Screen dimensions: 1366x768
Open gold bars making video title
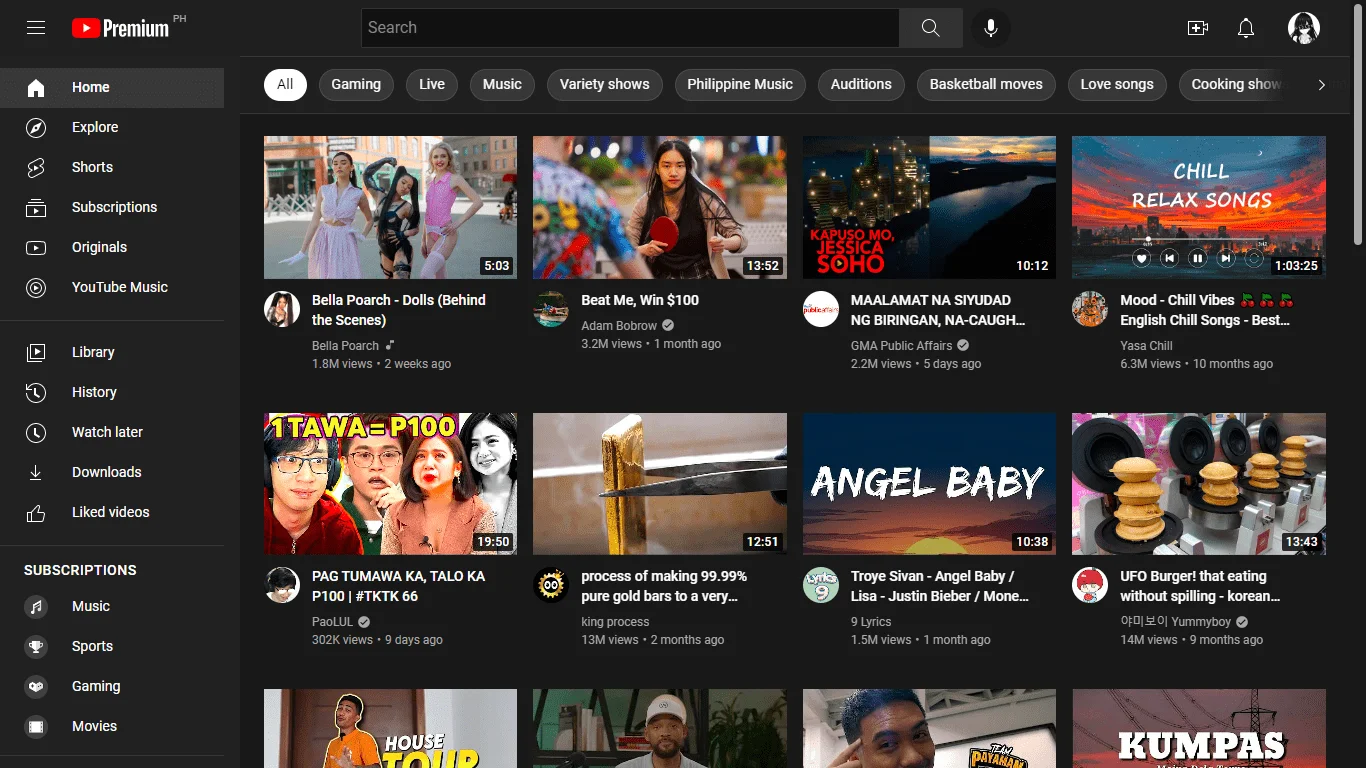tap(664, 586)
